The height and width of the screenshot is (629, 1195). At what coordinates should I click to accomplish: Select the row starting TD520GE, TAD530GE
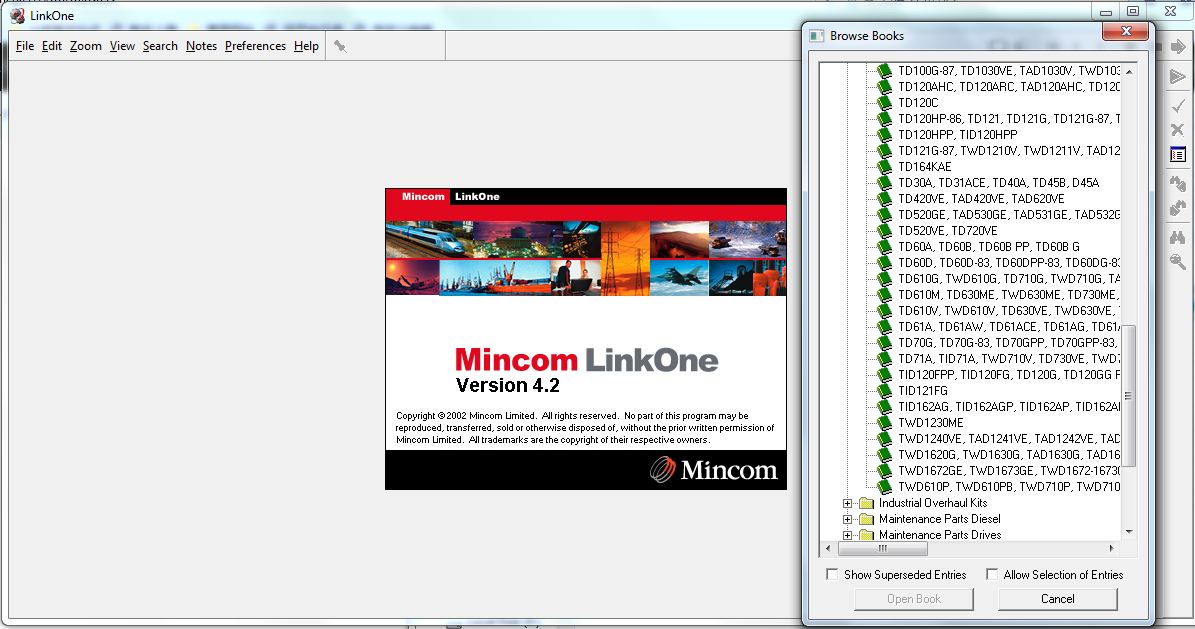1008,215
